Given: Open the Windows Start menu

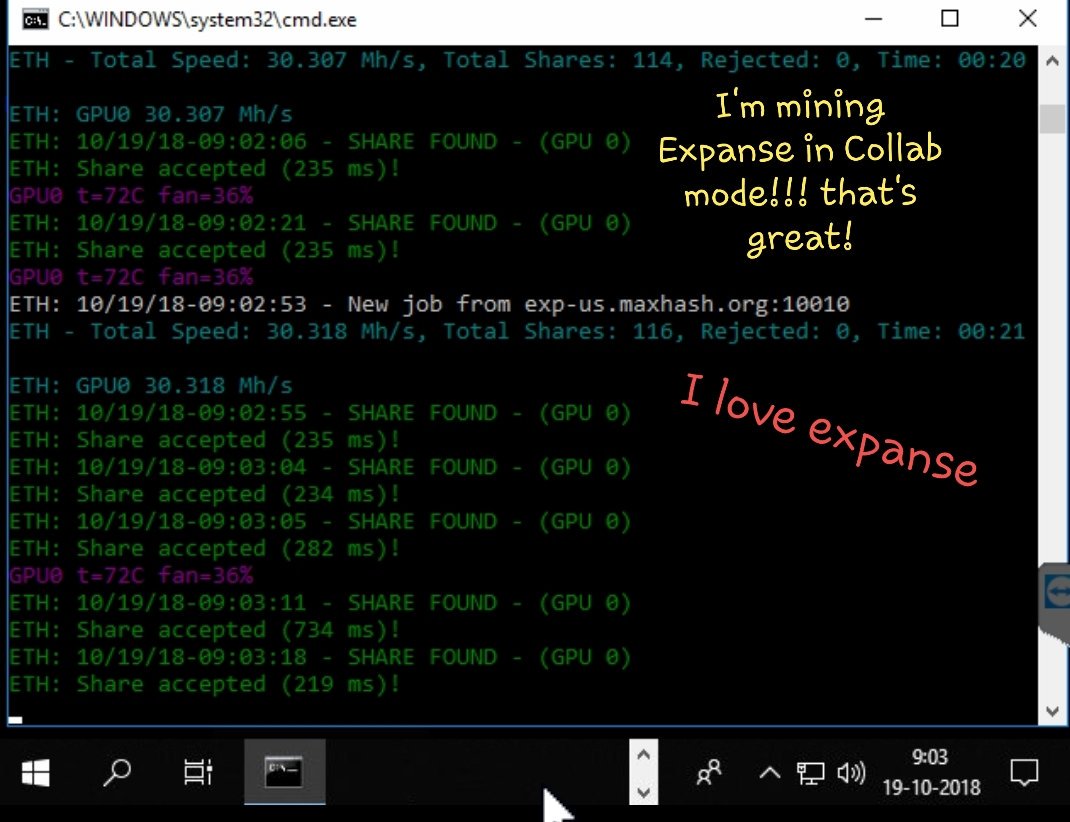Looking at the screenshot, I should point(35,773).
